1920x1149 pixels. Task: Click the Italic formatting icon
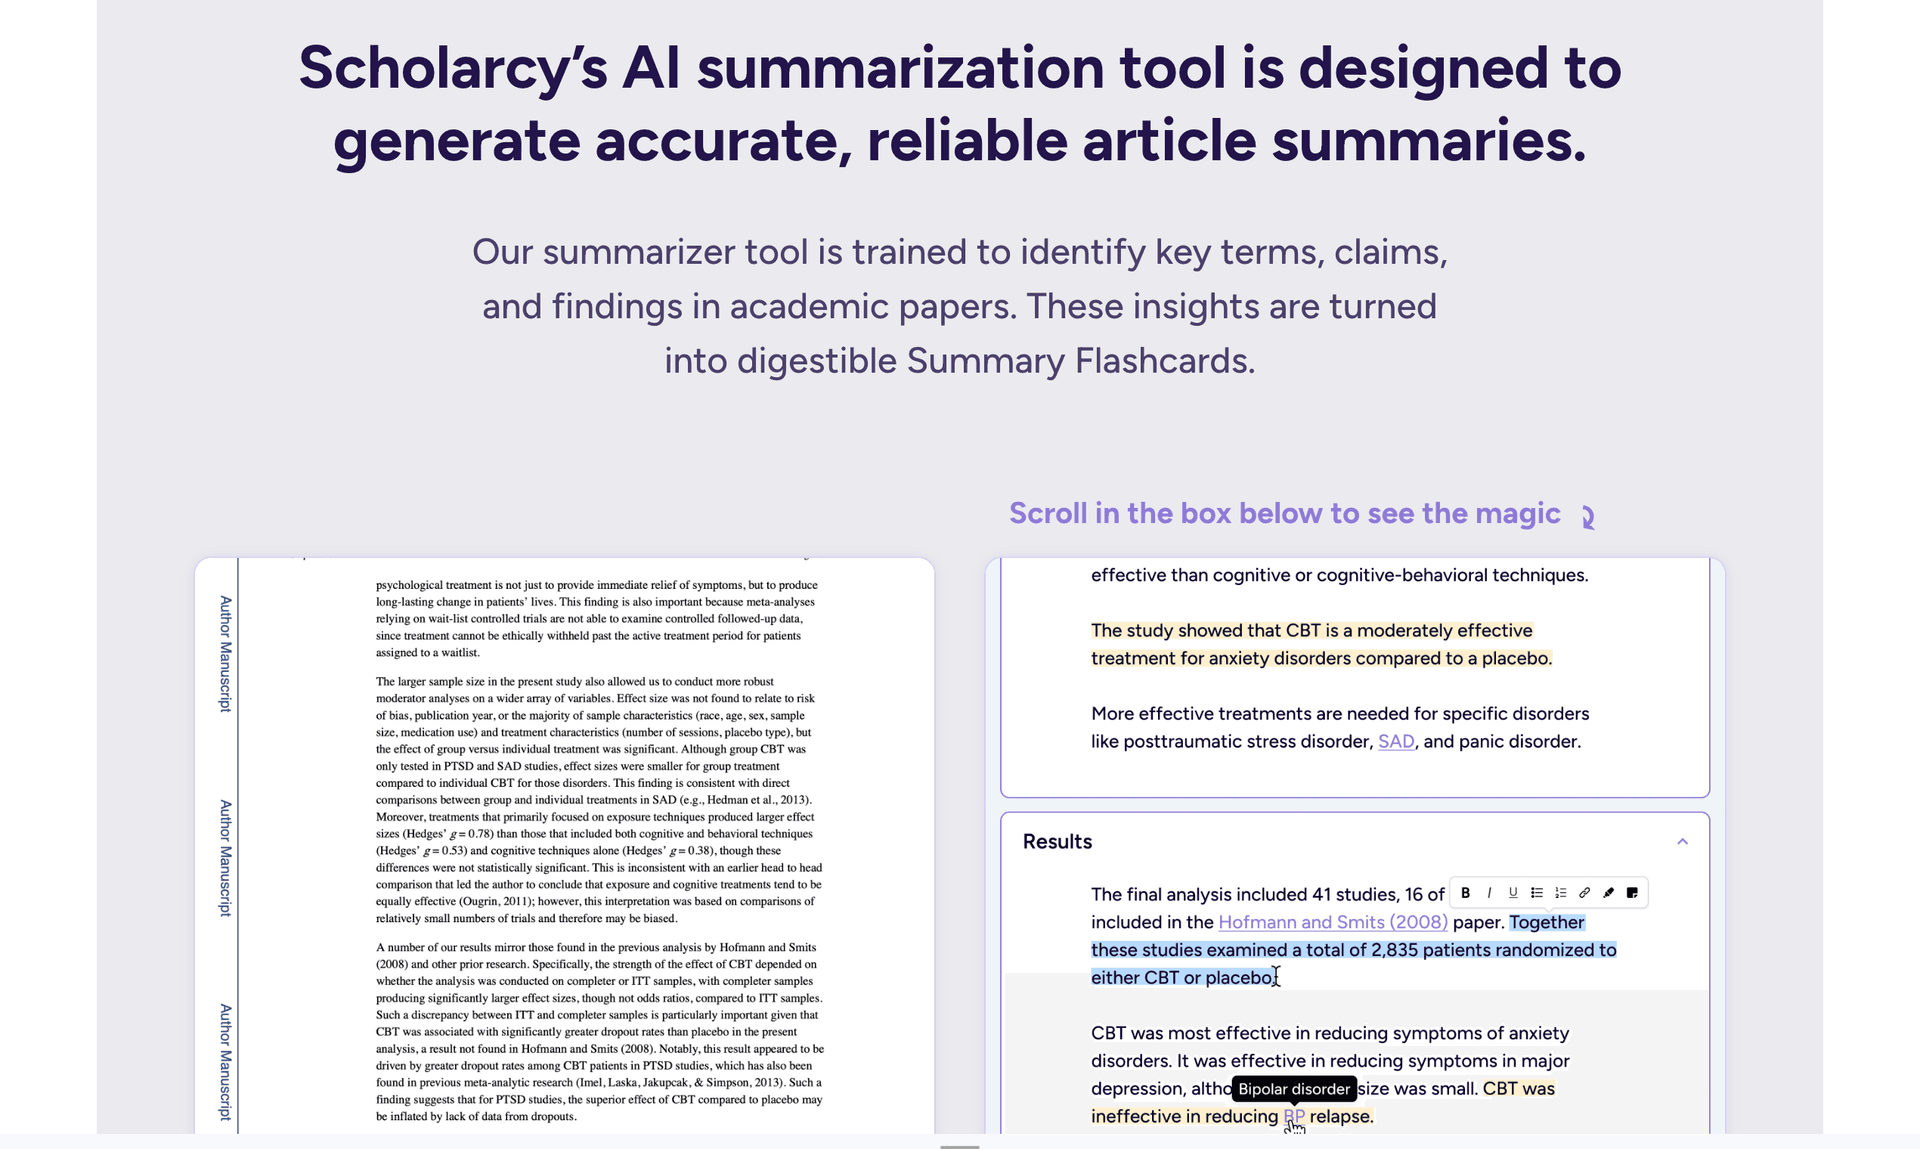click(x=1489, y=893)
